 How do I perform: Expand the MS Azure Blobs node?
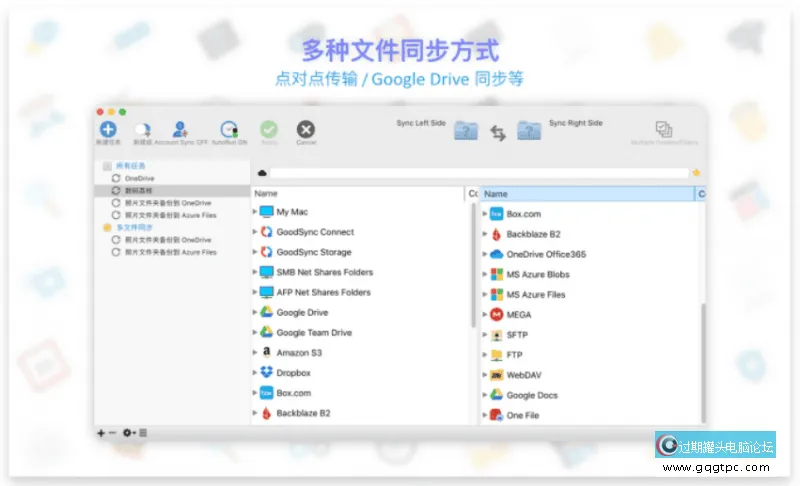(485, 274)
